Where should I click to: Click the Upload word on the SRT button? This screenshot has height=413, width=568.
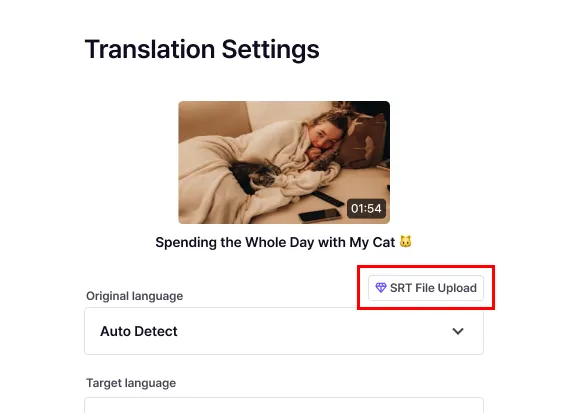457,288
